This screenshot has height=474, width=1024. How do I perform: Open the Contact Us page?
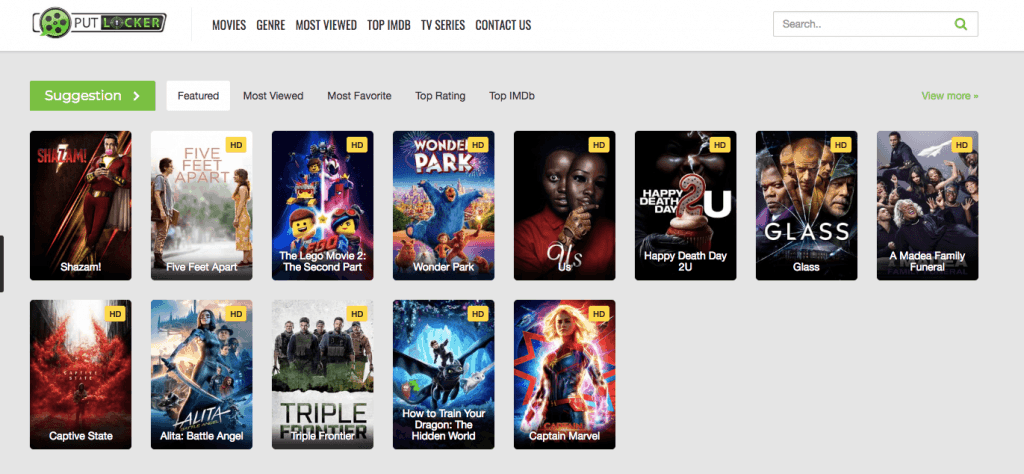(x=503, y=25)
